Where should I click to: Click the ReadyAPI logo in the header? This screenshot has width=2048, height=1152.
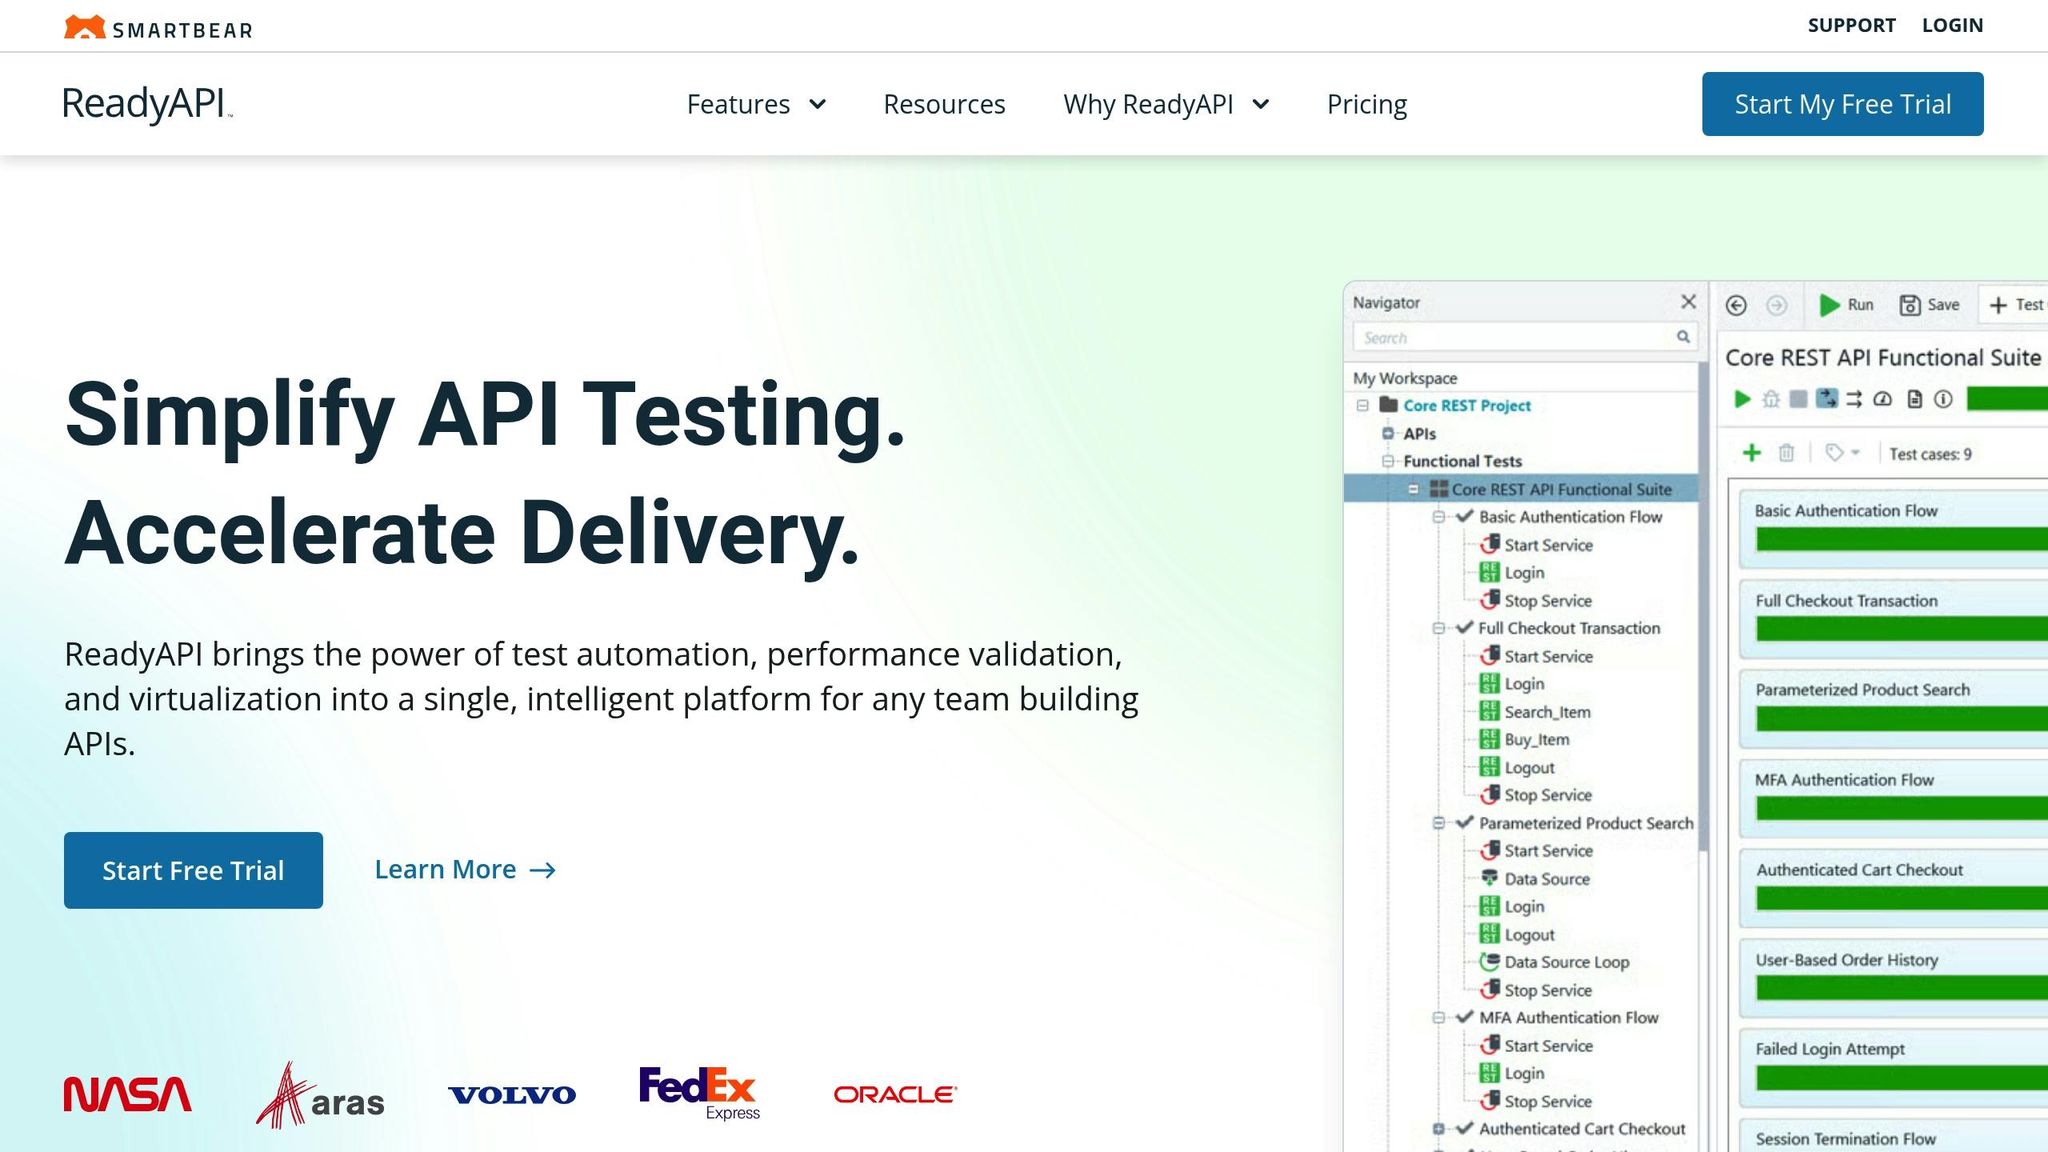pyautogui.click(x=147, y=104)
